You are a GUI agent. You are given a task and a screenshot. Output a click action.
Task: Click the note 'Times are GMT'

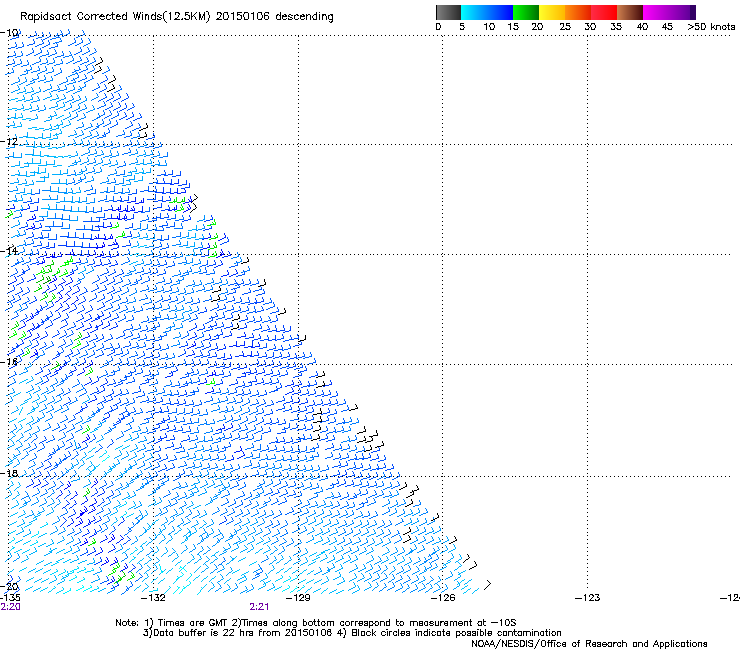192,623
